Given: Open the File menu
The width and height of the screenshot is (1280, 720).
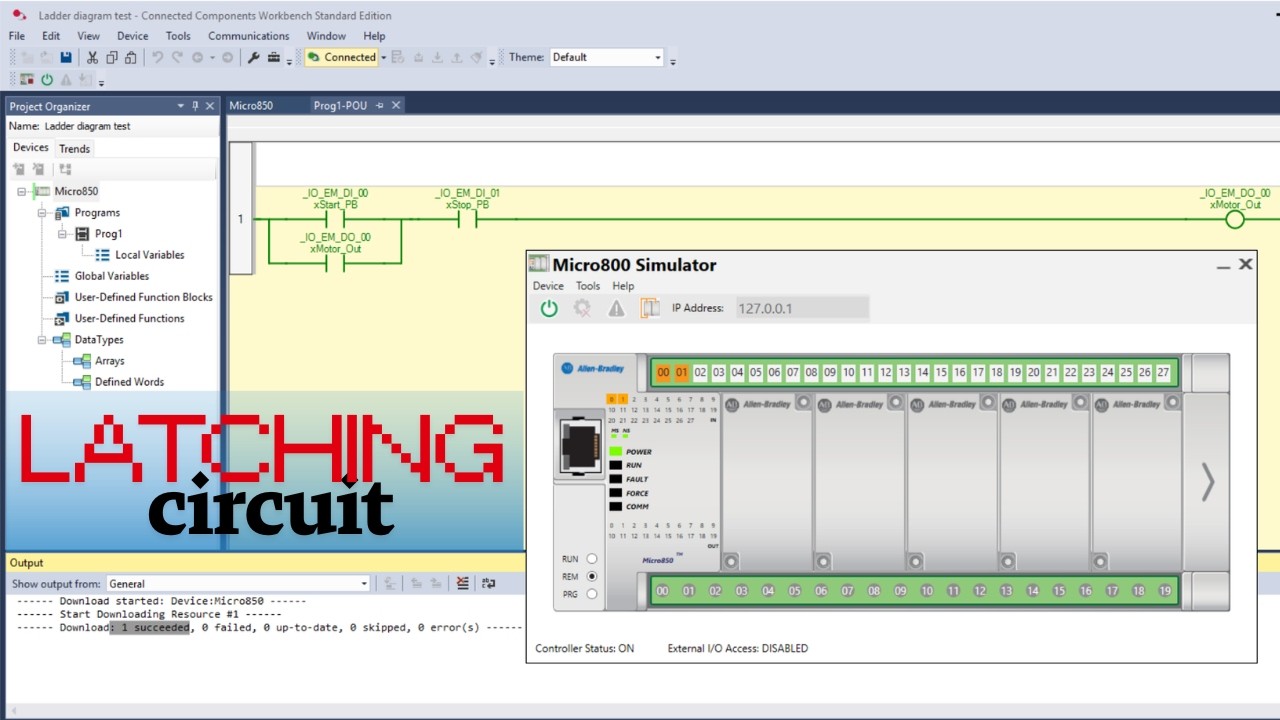Looking at the screenshot, I should click(x=17, y=36).
